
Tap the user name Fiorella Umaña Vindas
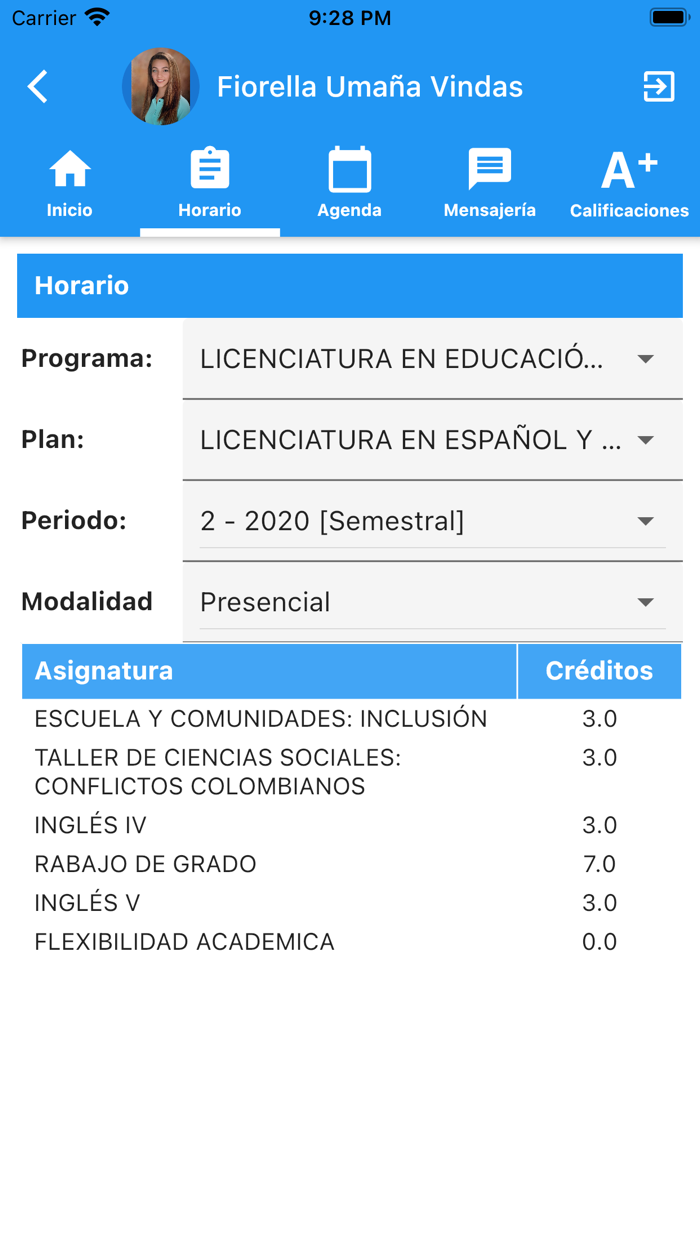click(x=370, y=87)
